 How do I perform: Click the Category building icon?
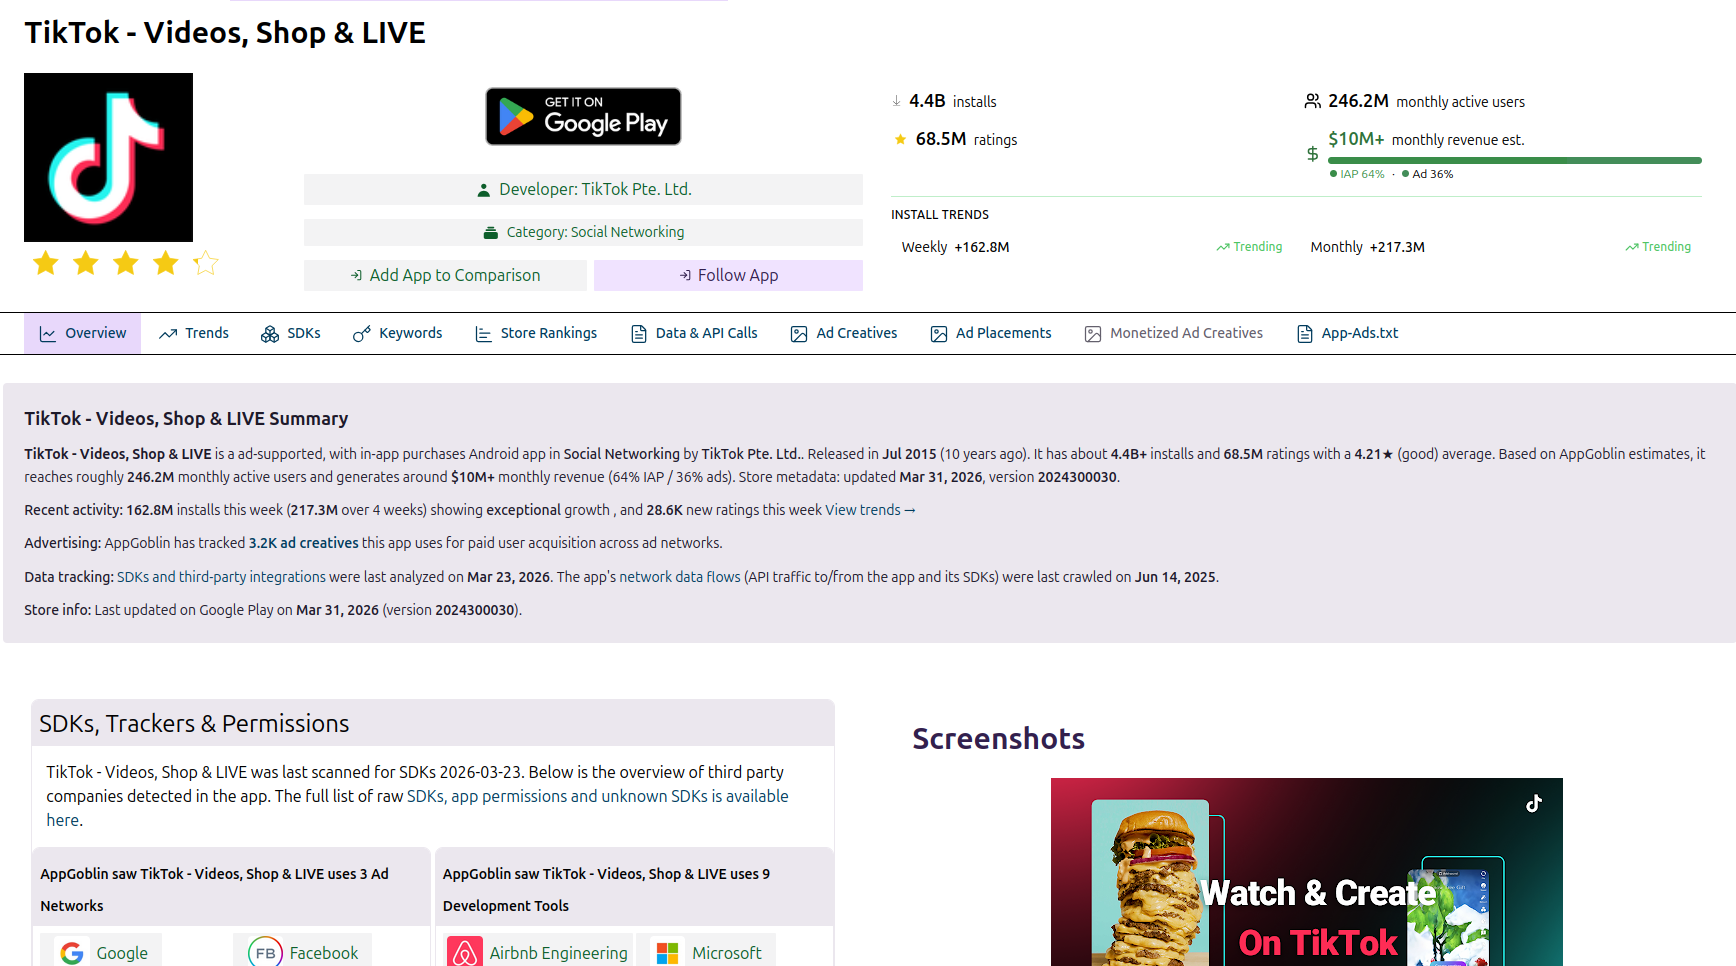490,231
